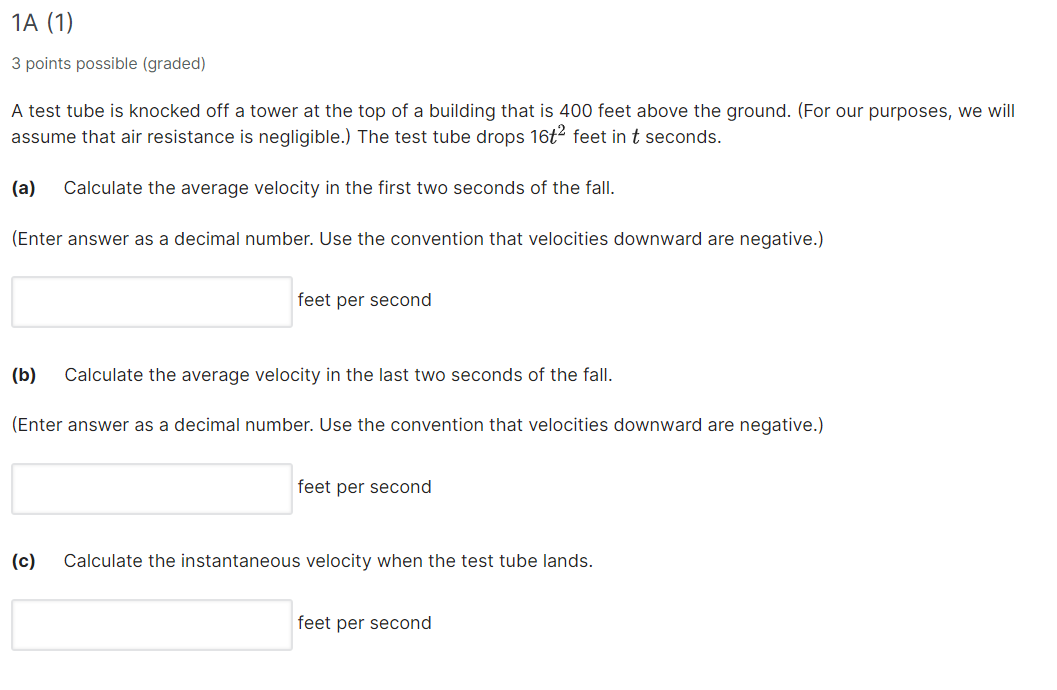
Task: Click 'feet per second' next to part (c) box
Action: coord(364,623)
